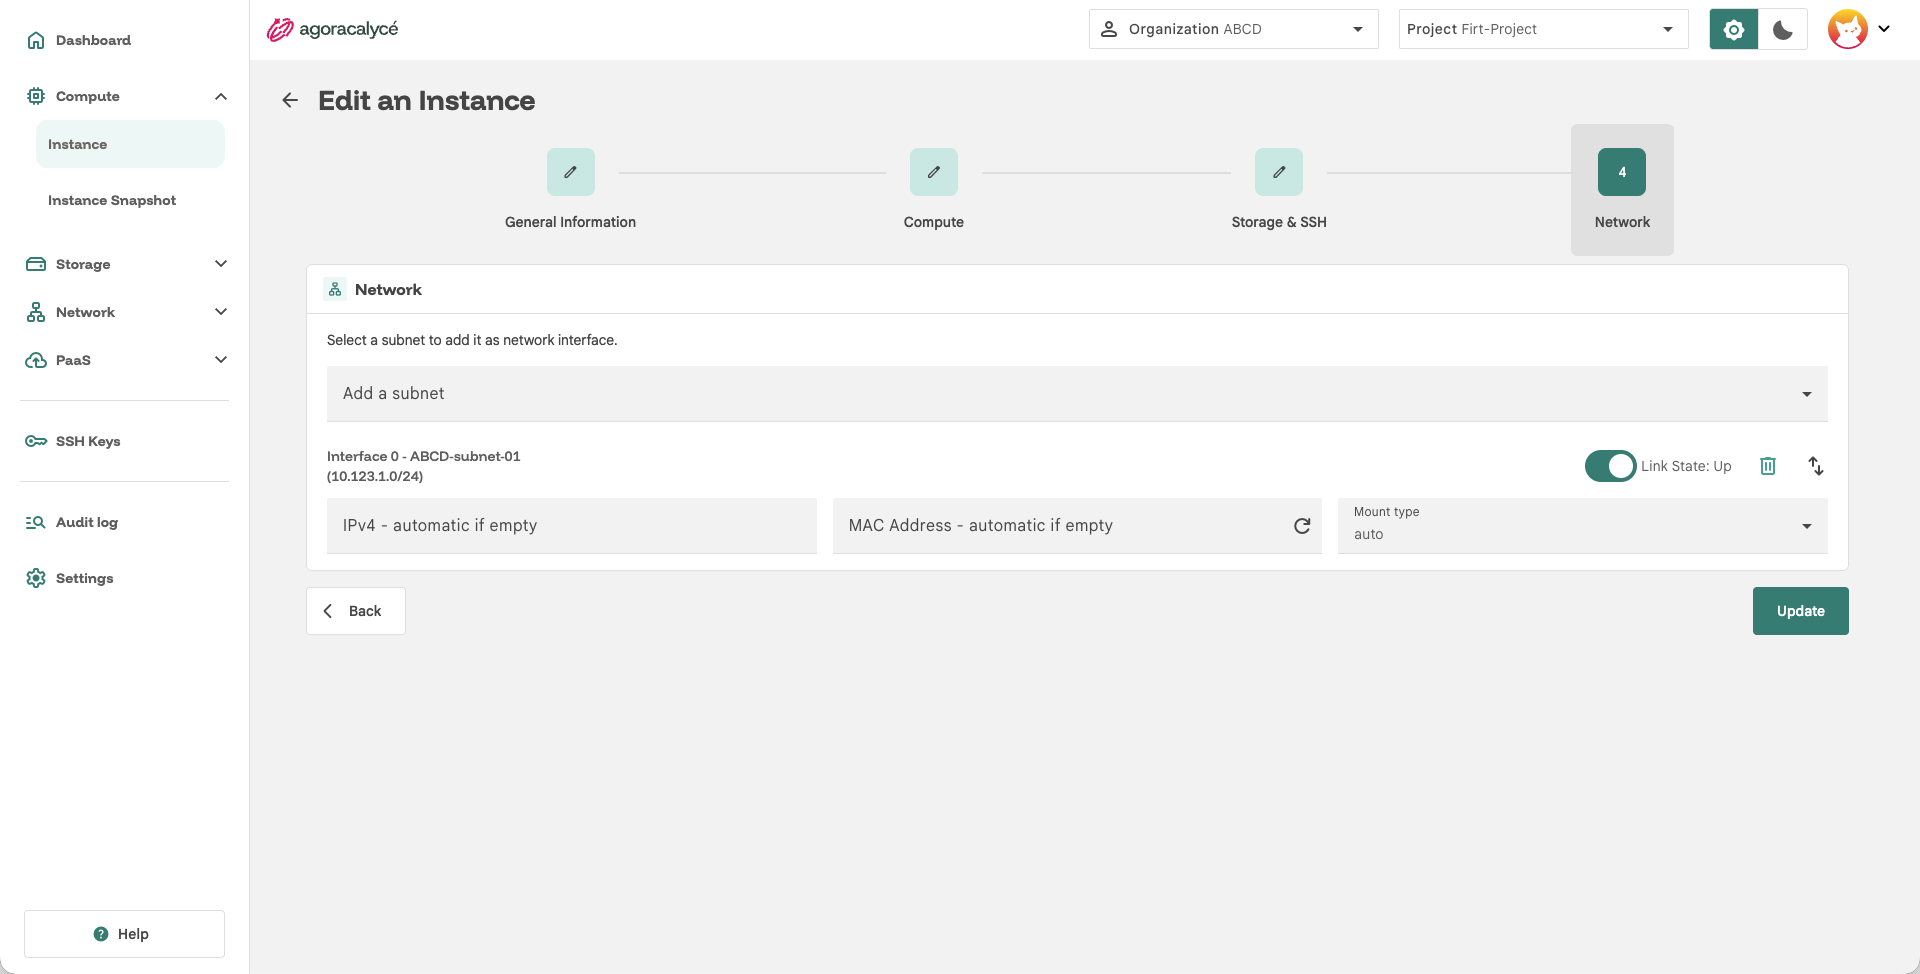Viewport: 1920px width, 974px height.
Task: Open General Information step pencil icon
Action: click(571, 172)
